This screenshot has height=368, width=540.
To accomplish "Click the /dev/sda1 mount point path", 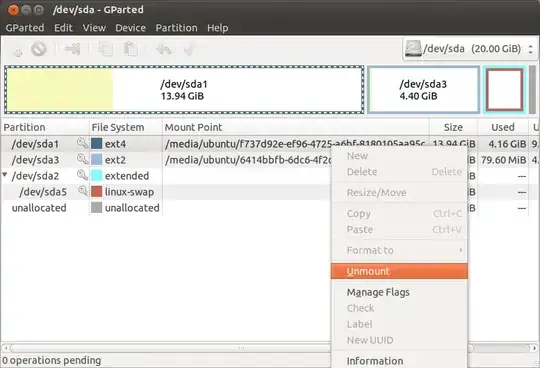I will pyautogui.click(x=294, y=144).
